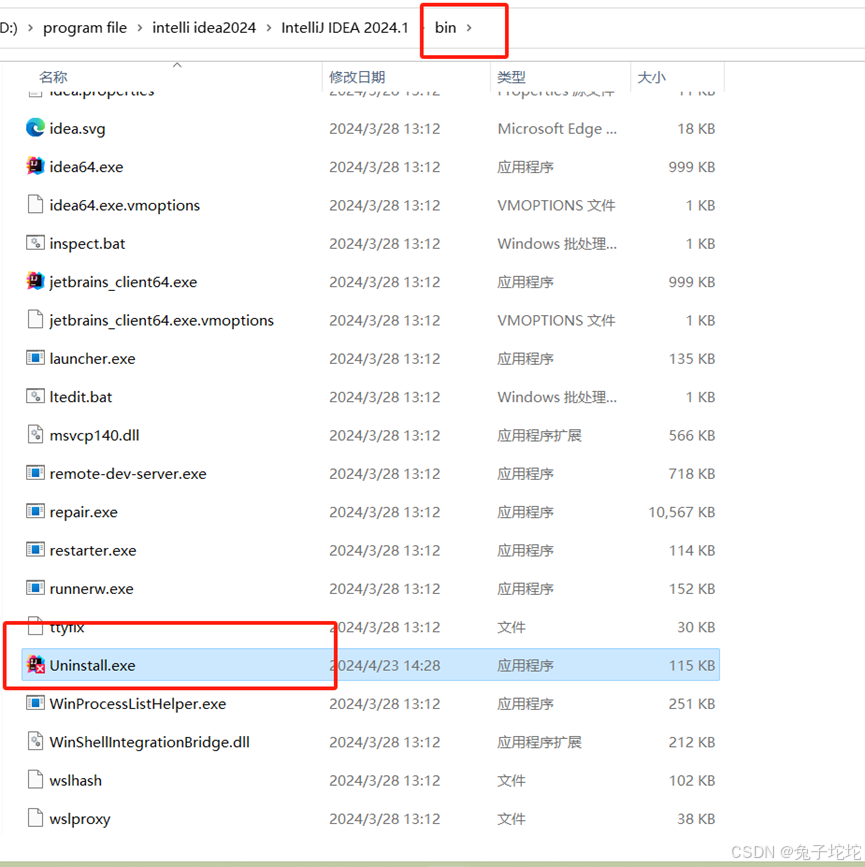Click the application icon of repair.exe

(35, 511)
